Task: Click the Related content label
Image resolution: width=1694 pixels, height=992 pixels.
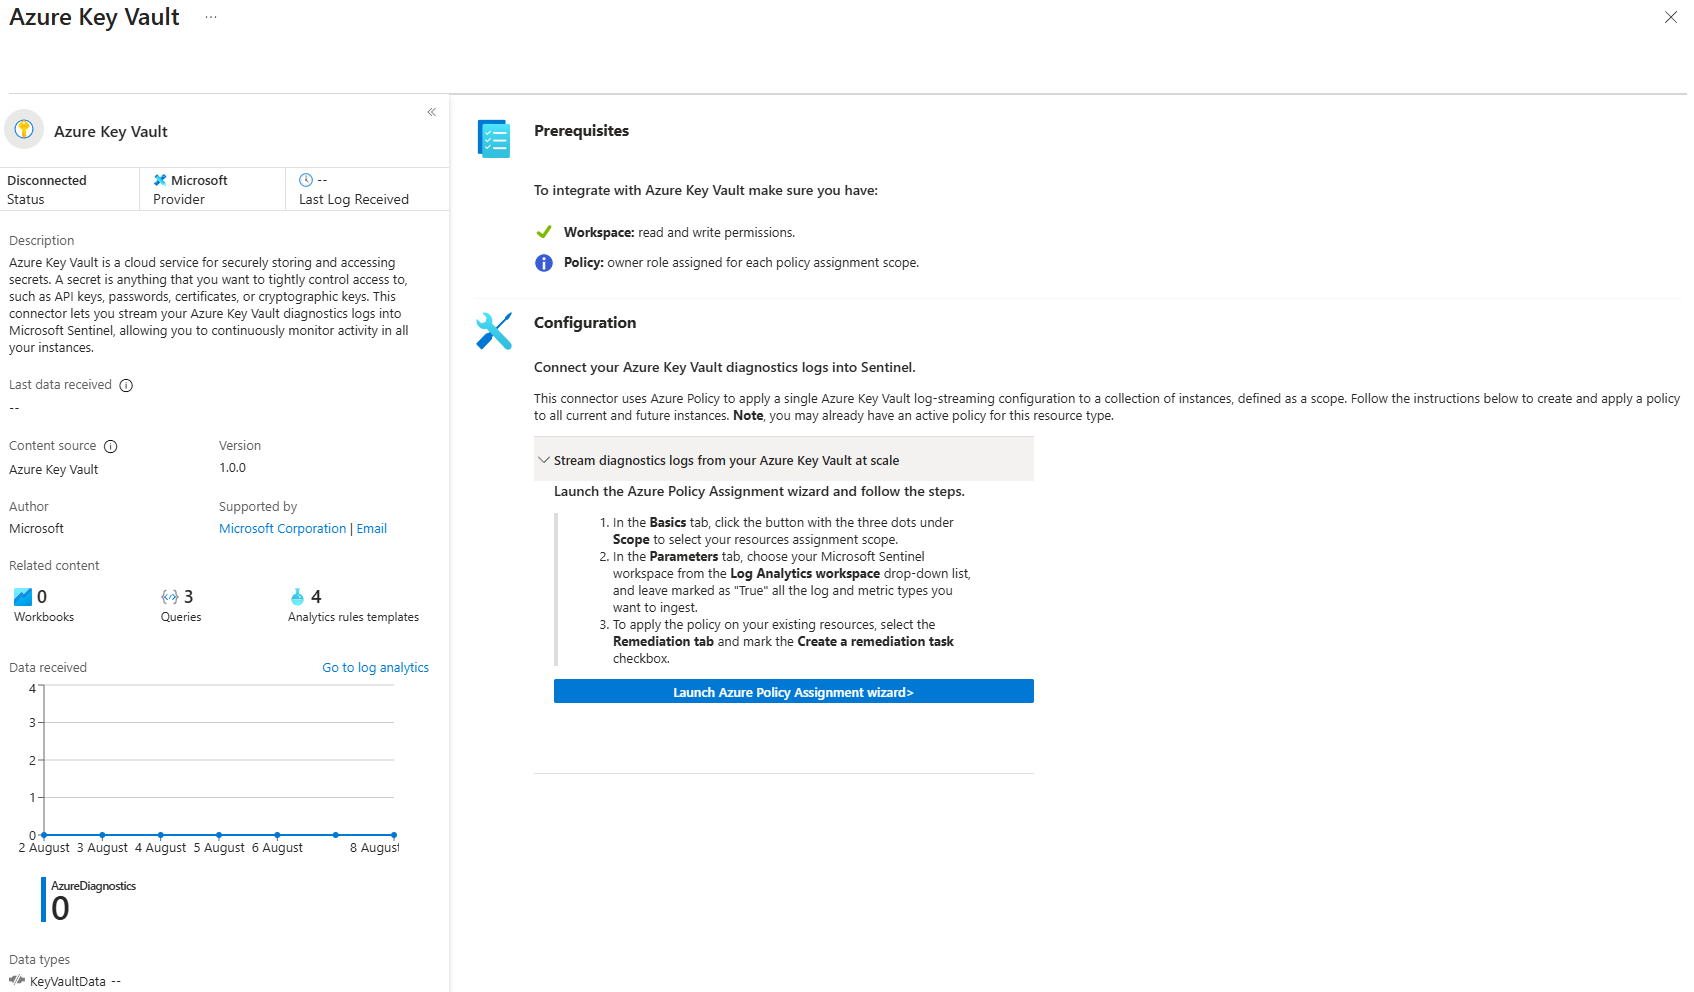Action: 54,566
